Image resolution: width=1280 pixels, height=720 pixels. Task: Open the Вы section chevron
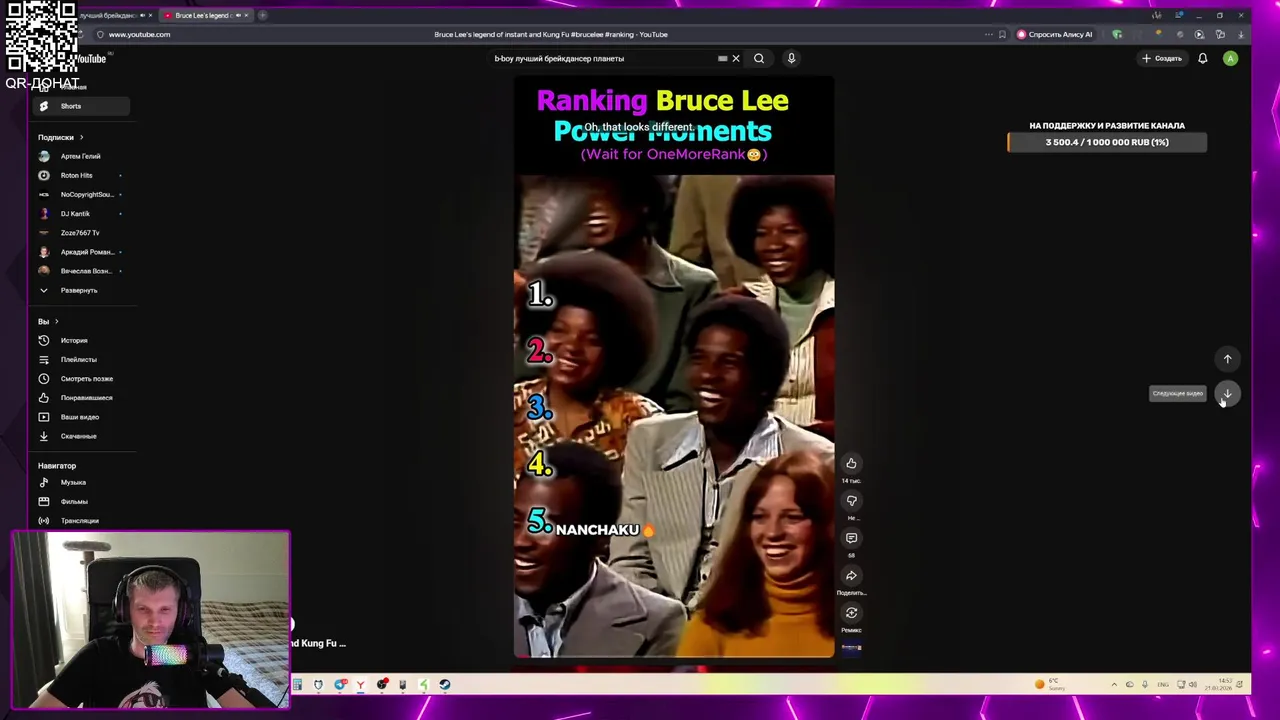[56, 321]
